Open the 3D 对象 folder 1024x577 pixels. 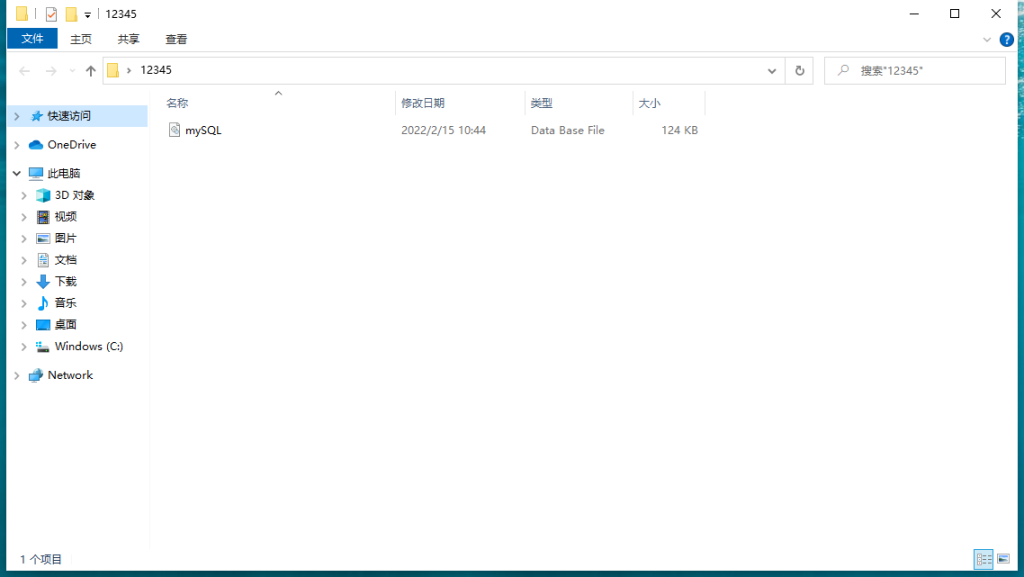[x=74, y=195]
